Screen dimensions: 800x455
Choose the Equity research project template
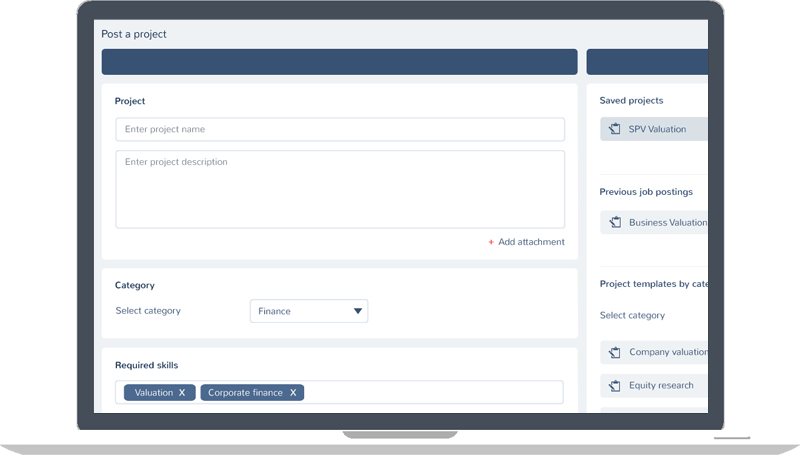(661, 386)
